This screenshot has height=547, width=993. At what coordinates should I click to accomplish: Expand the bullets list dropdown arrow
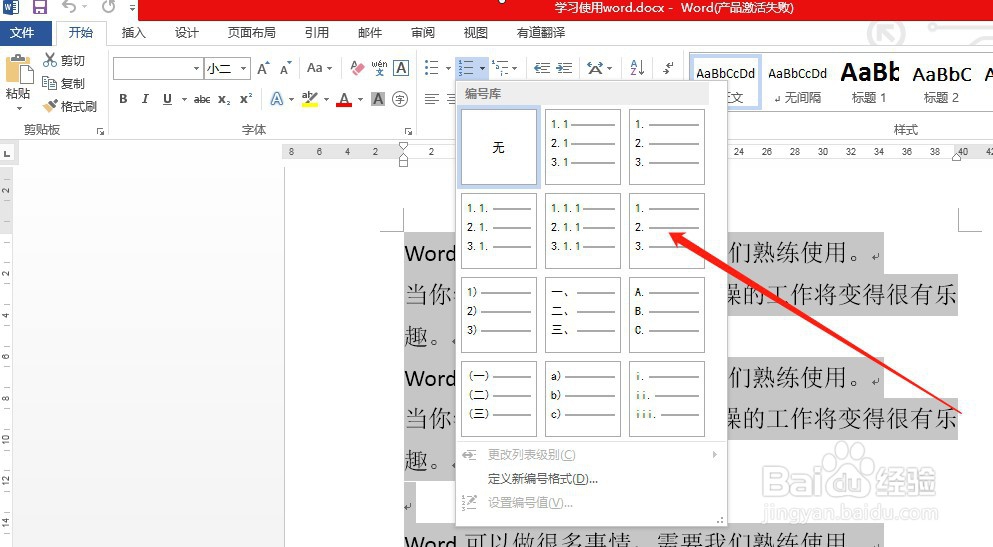tap(448, 68)
